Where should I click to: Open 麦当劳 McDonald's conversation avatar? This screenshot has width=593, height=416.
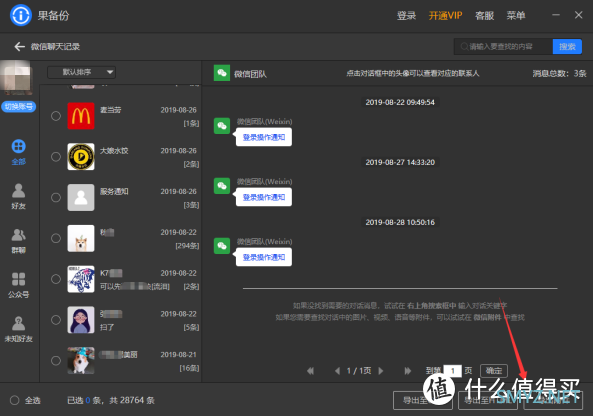pyautogui.click(x=81, y=116)
